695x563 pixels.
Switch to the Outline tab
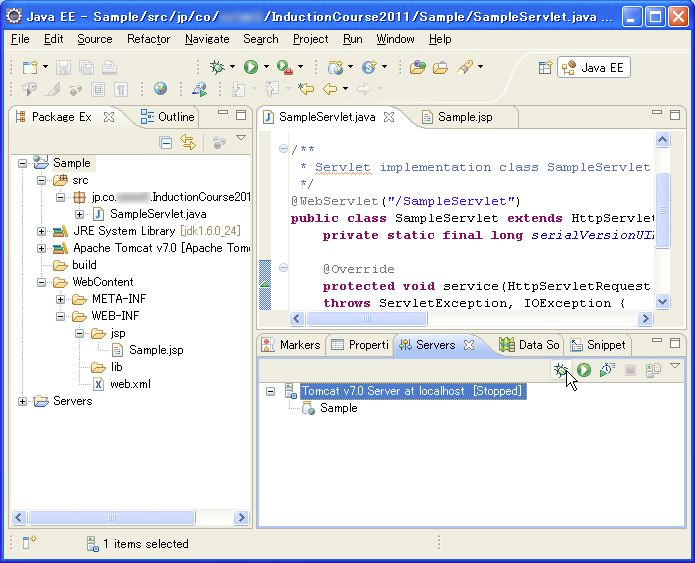click(168, 117)
